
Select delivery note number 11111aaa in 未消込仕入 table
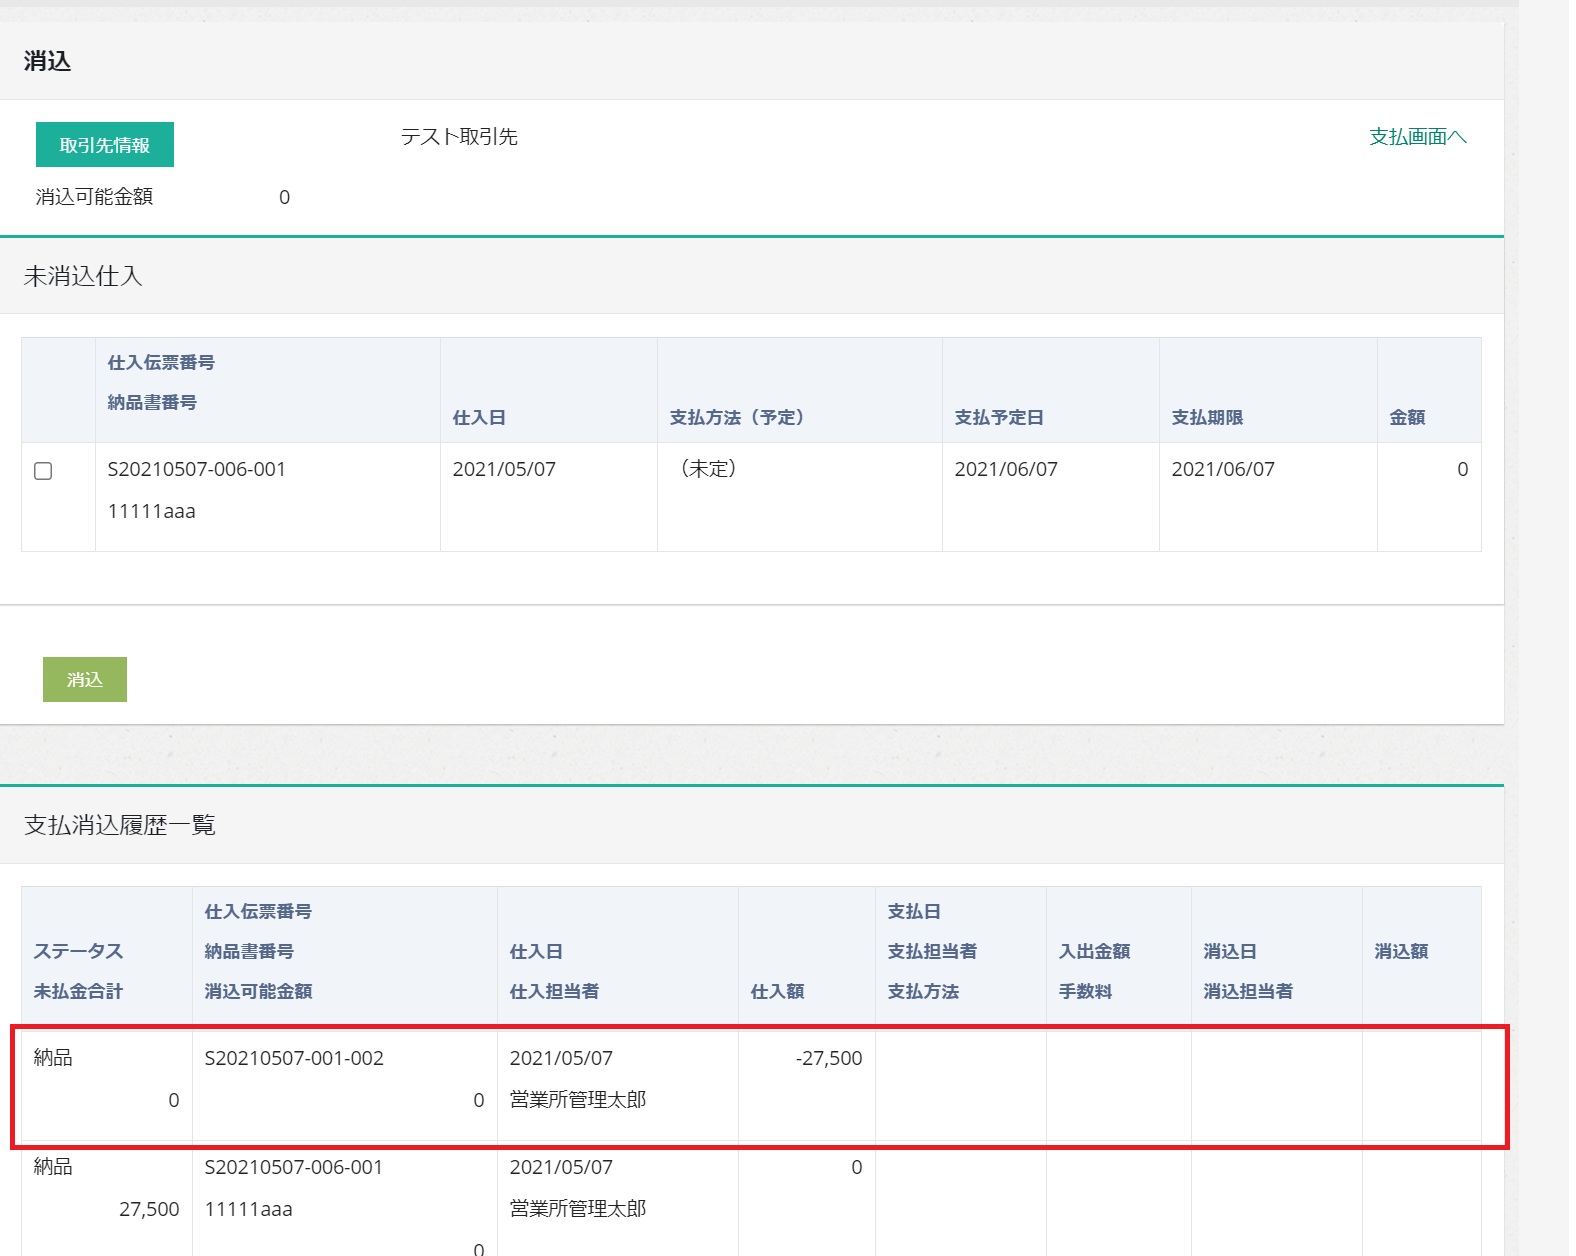[152, 512]
